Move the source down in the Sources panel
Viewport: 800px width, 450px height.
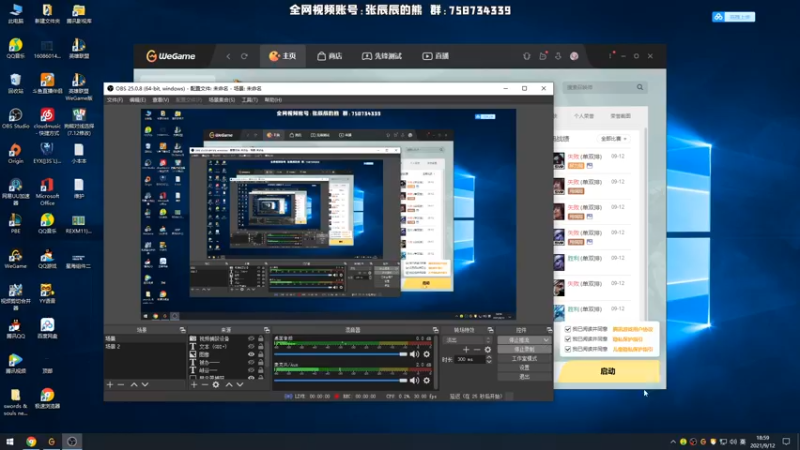240,384
